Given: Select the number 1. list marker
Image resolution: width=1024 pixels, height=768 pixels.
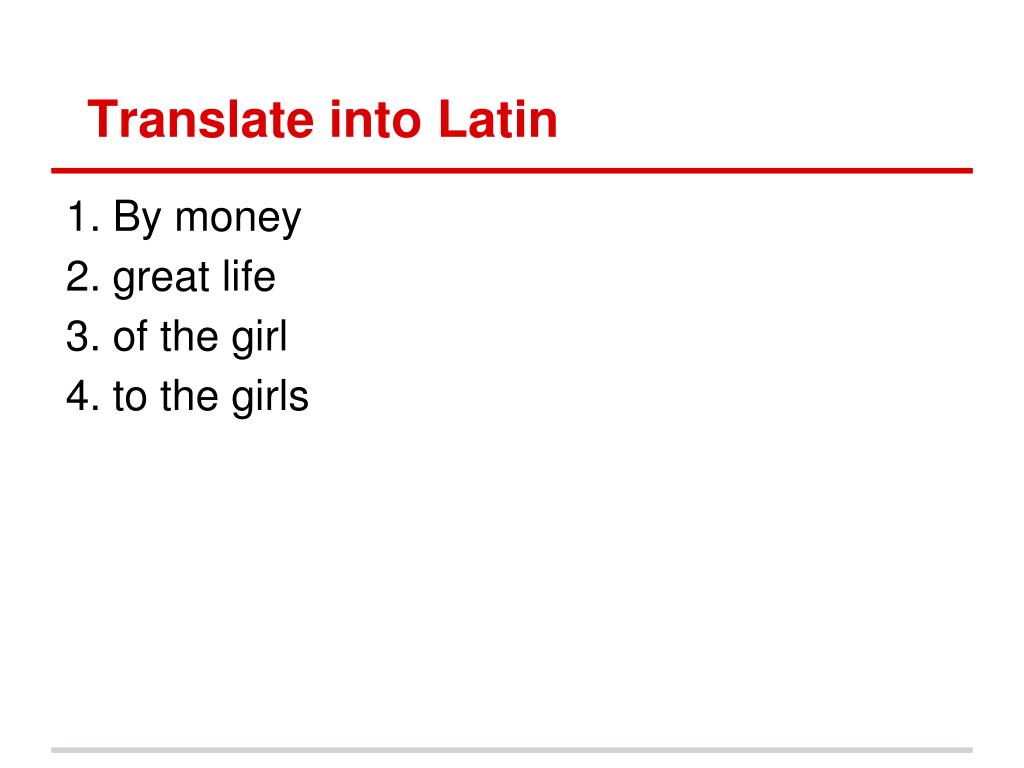Looking at the screenshot, I should [x=83, y=216].
